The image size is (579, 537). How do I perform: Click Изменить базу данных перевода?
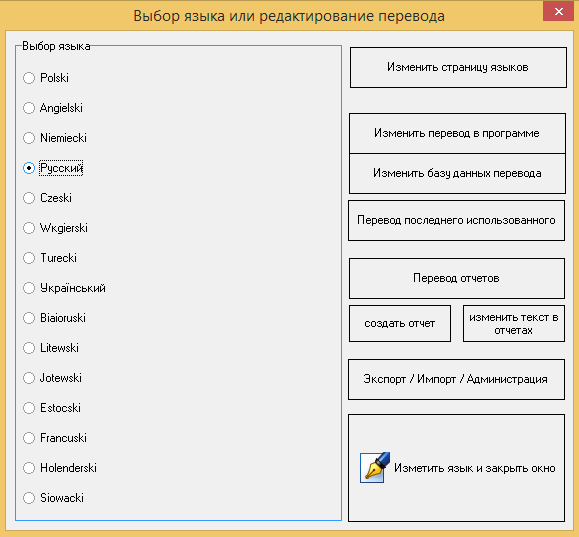click(457, 173)
